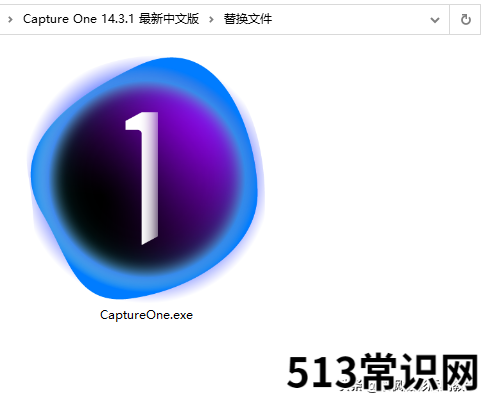Open the address bar history dropdown arrow
The image size is (488, 403).
(435, 20)
